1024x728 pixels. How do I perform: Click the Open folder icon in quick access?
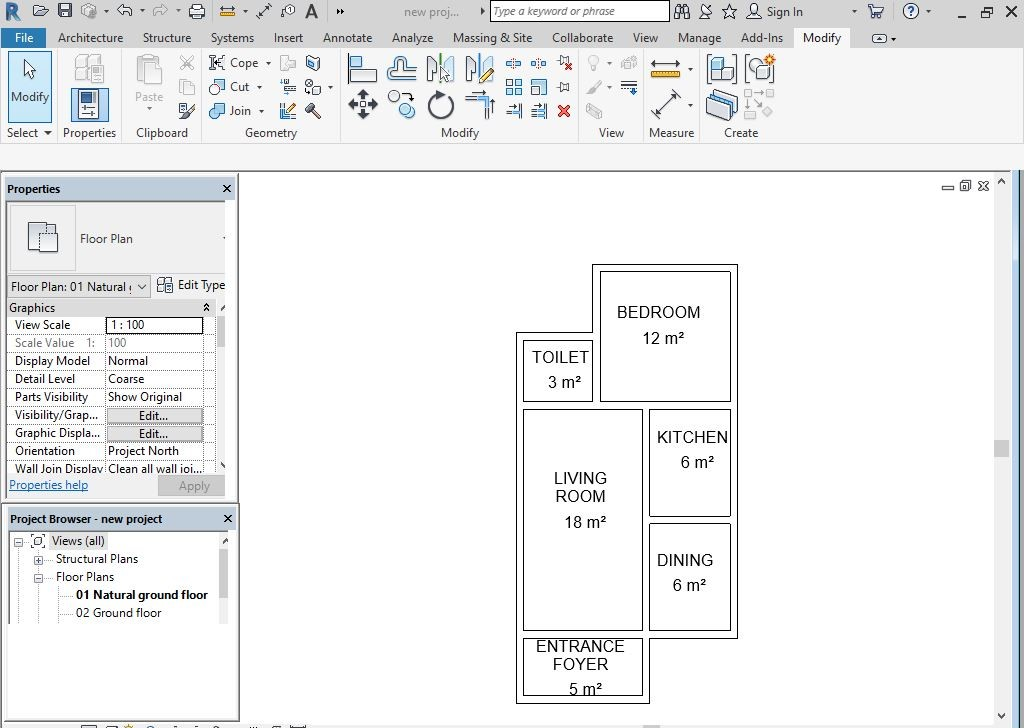(x=40, y=11)
